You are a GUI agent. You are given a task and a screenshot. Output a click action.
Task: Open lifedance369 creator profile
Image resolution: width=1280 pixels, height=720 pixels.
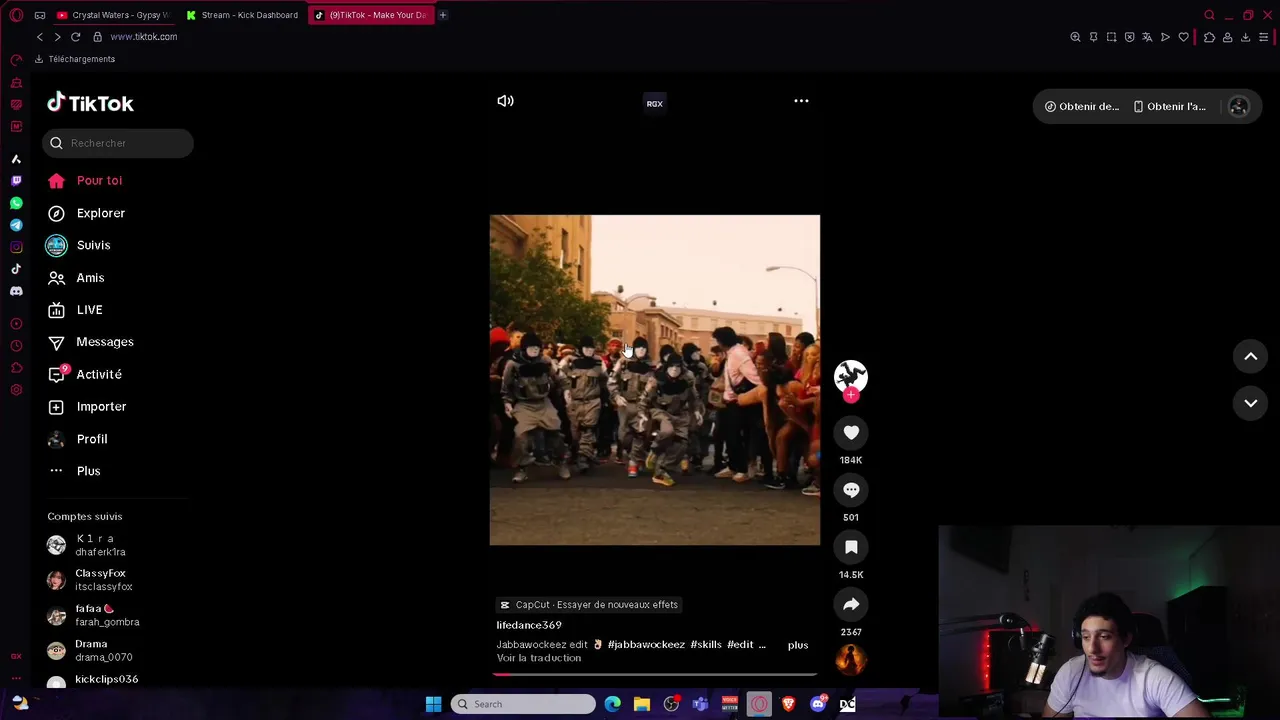point(529,625)
